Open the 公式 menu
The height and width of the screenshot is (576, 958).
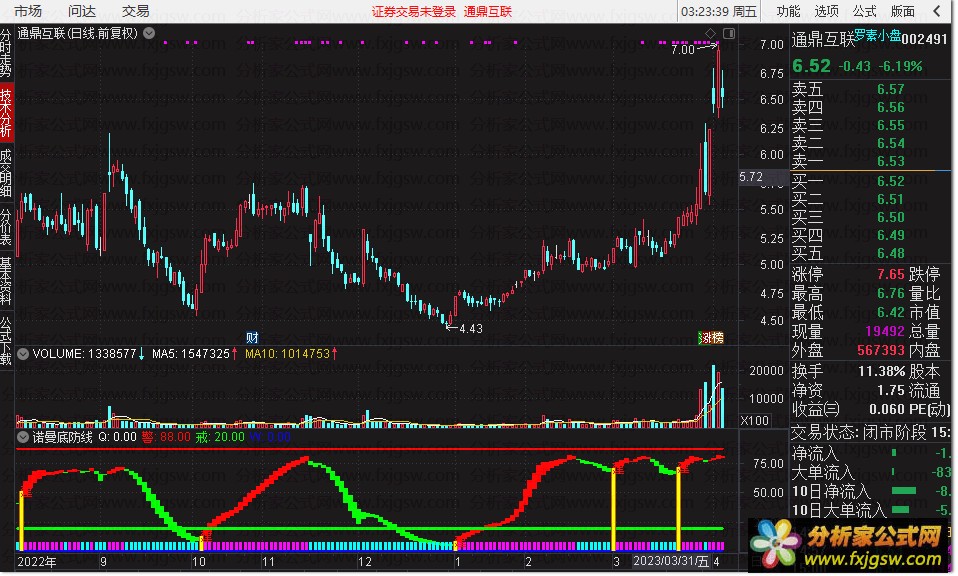(865, 11)
